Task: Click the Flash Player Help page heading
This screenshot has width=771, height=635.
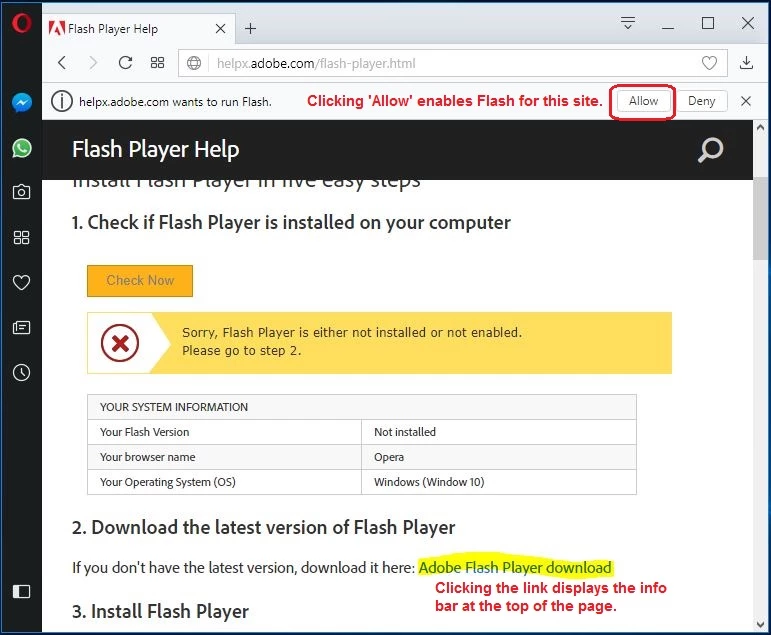Action: [x=155, y=150]
